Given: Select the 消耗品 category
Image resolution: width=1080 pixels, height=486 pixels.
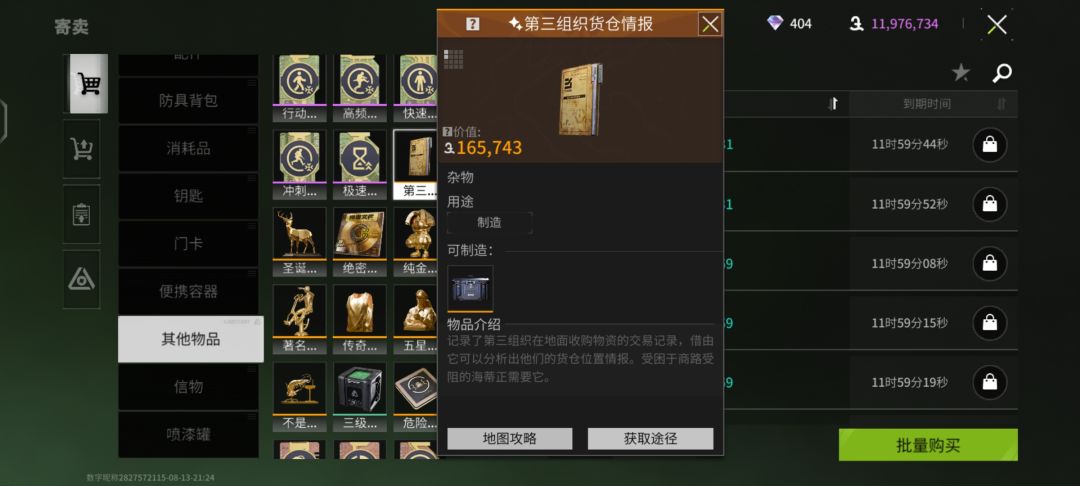Looking at the screenshot, I should pos(188,148).
